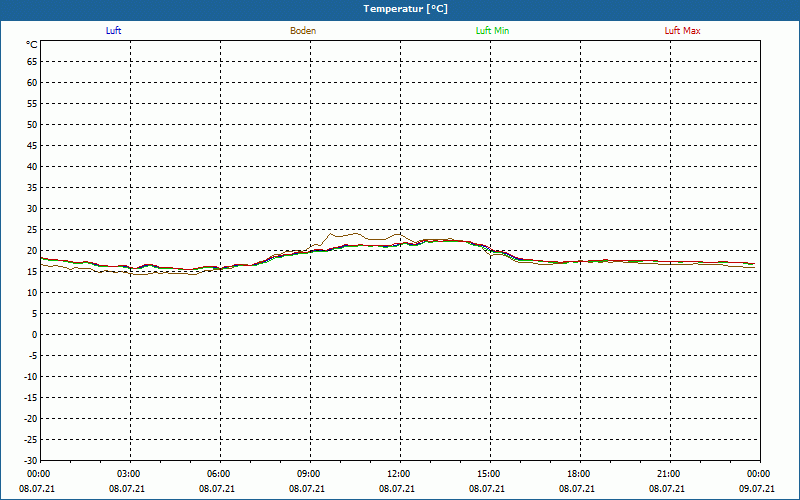Click the 20 y-axis value

click(32, 251)
